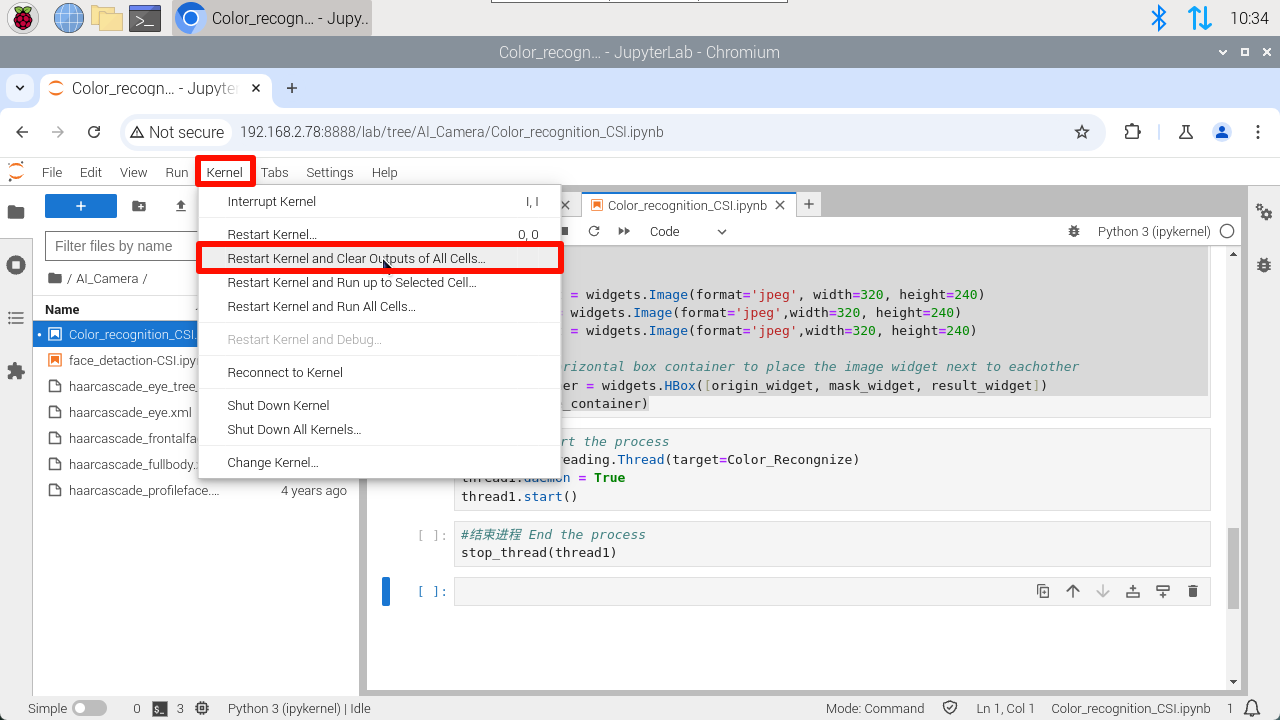Open the Table of Contents sidebar
The height and width of the screenshot is (720, 1280).
[16, 318]
